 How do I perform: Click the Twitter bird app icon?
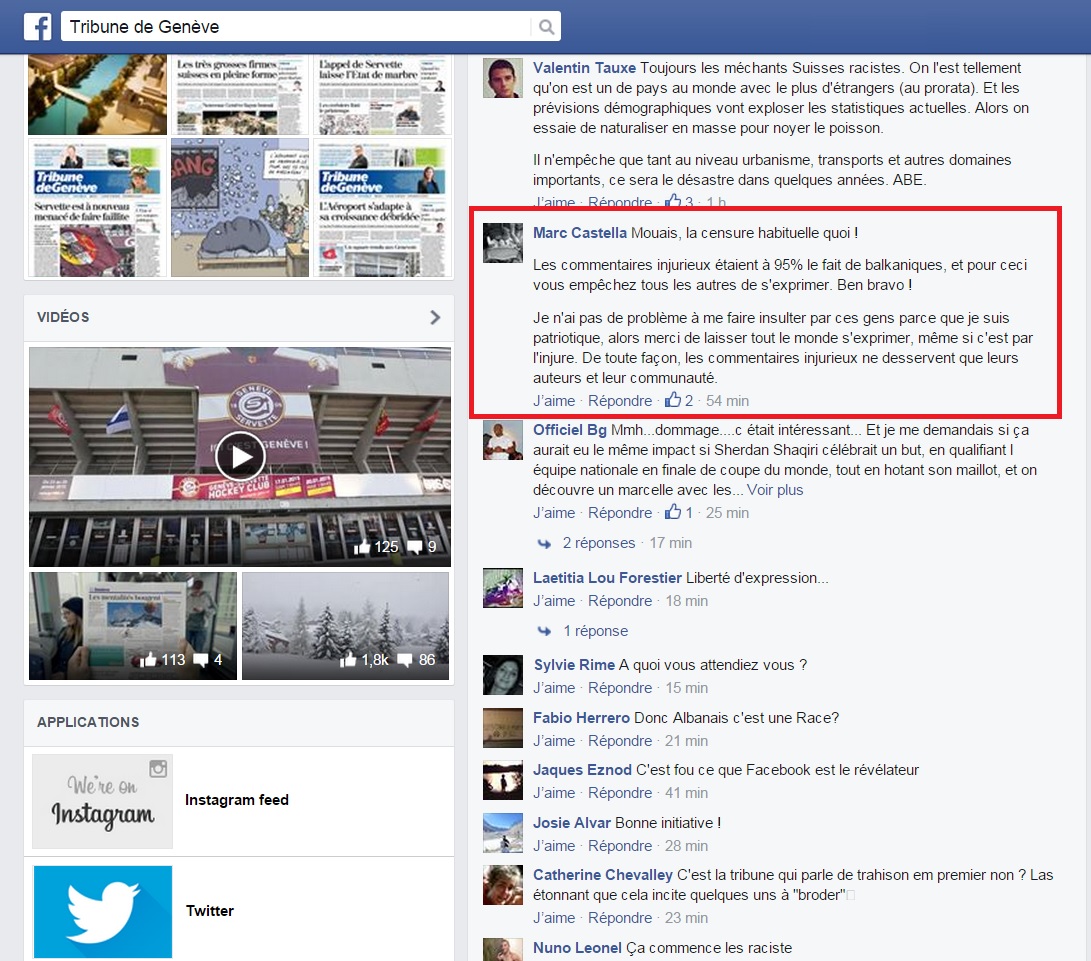[x=102, y=911]
